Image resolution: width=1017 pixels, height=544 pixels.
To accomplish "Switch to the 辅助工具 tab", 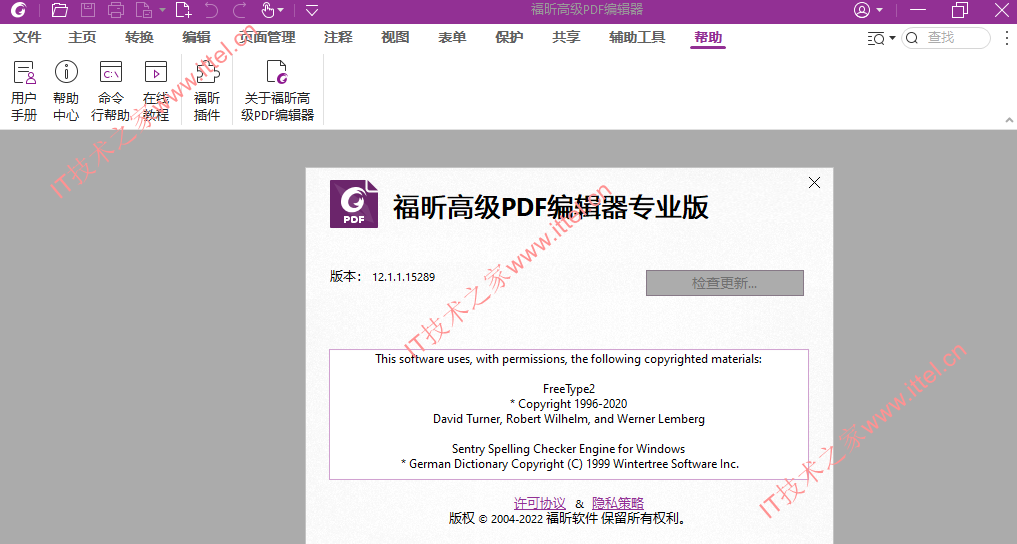I will tap(637, 38).
